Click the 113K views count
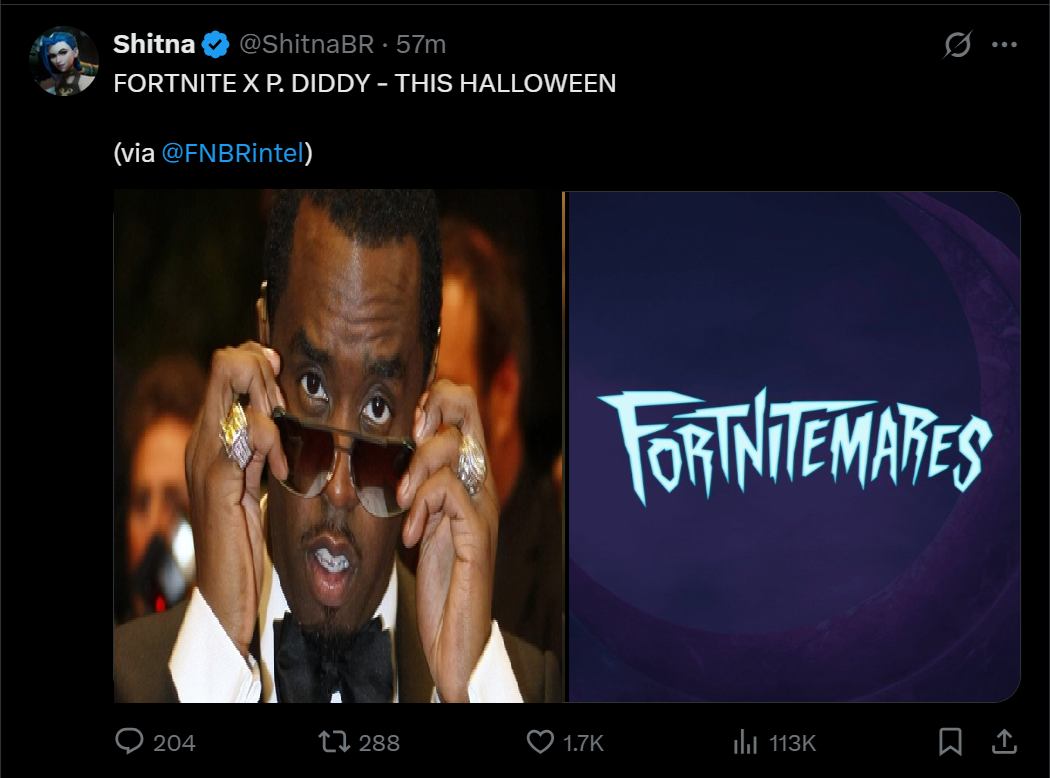Image resolution: width=1050 pixels, height=778 pixels. 792,743
